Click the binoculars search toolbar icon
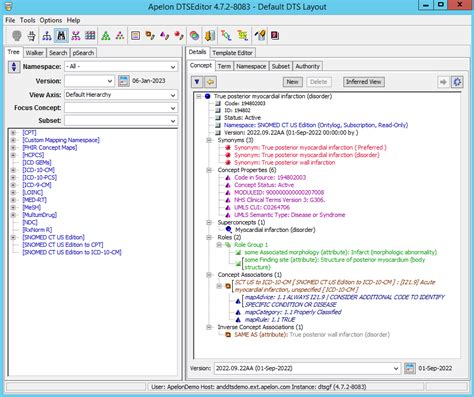This screenshot has width=474, height=397. 61,35
